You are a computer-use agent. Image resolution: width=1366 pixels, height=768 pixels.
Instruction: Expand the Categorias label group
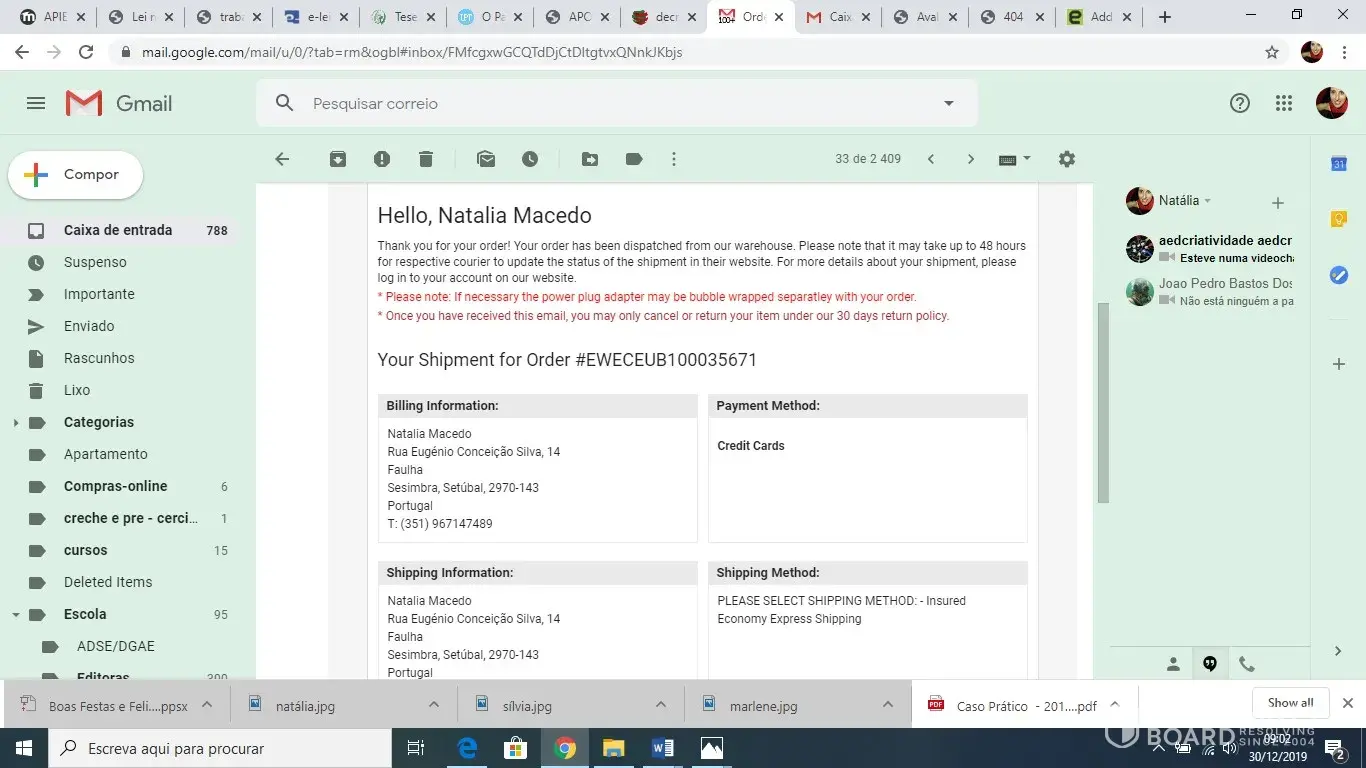pyautogui.click(x=15, y=423)
